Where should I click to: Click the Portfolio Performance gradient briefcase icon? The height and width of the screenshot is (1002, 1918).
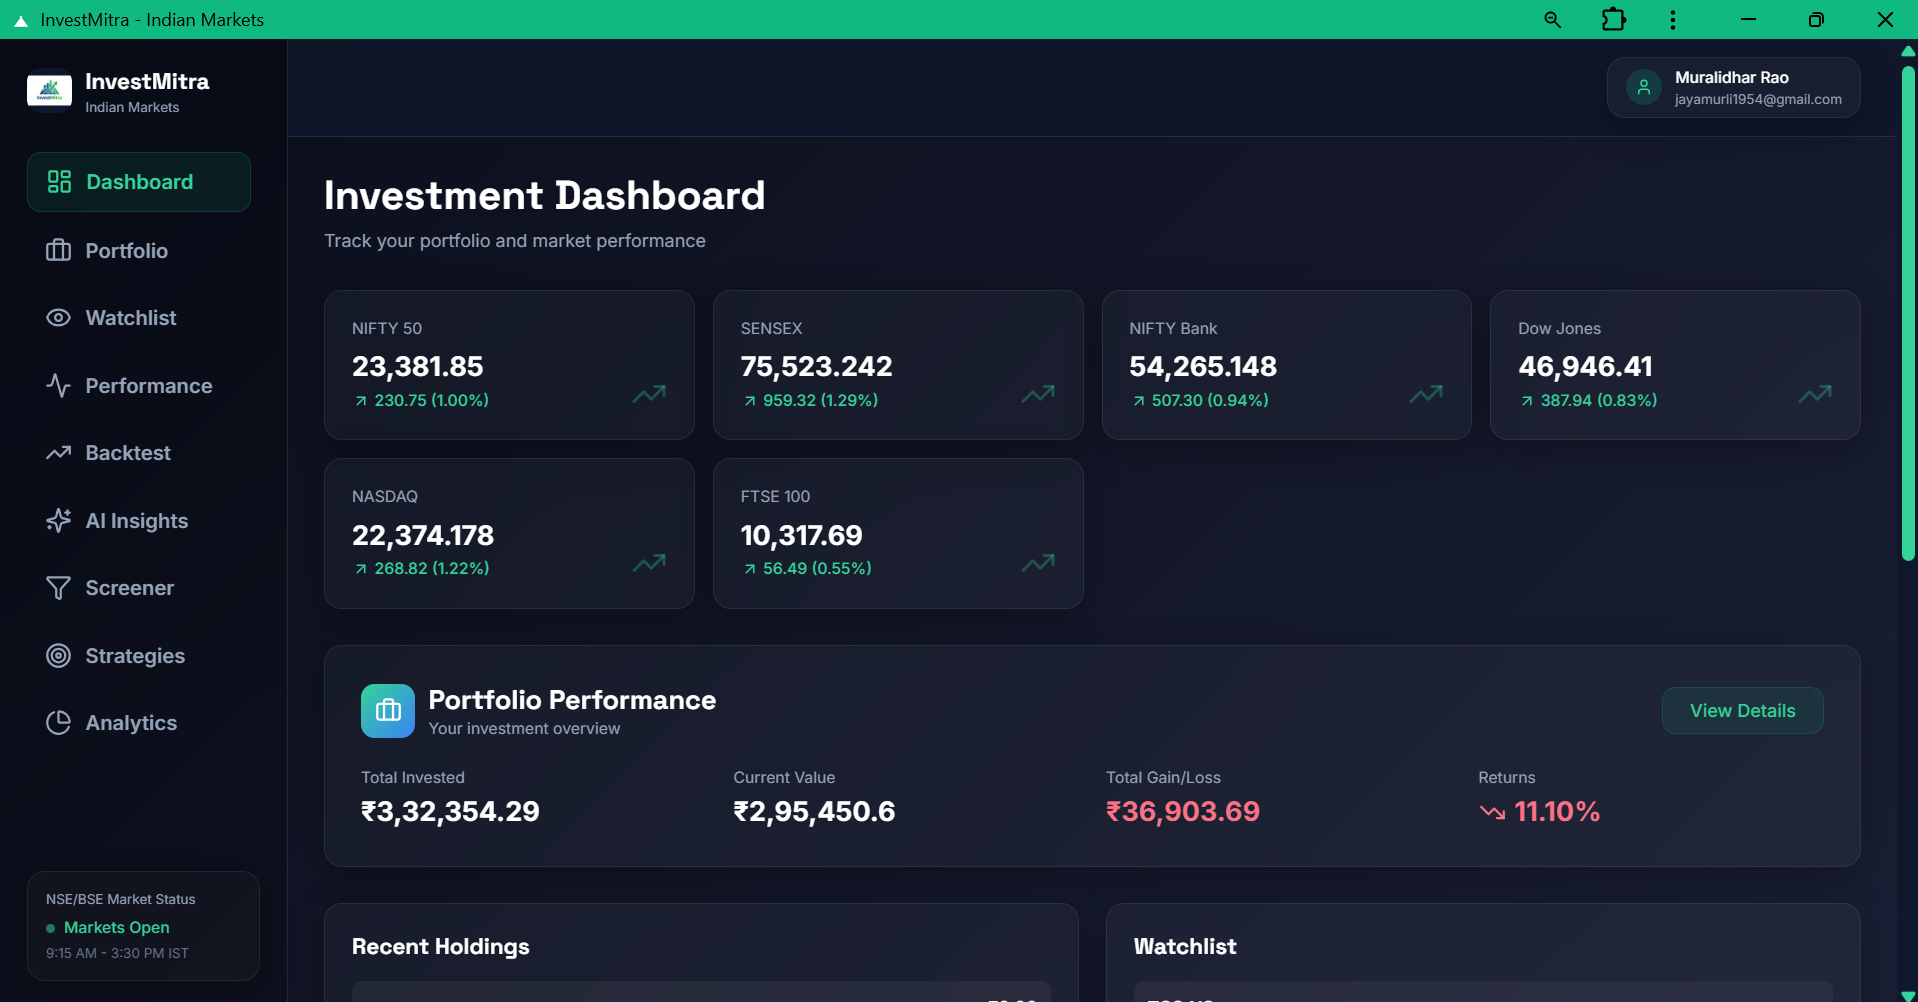[x=388, y=711]
